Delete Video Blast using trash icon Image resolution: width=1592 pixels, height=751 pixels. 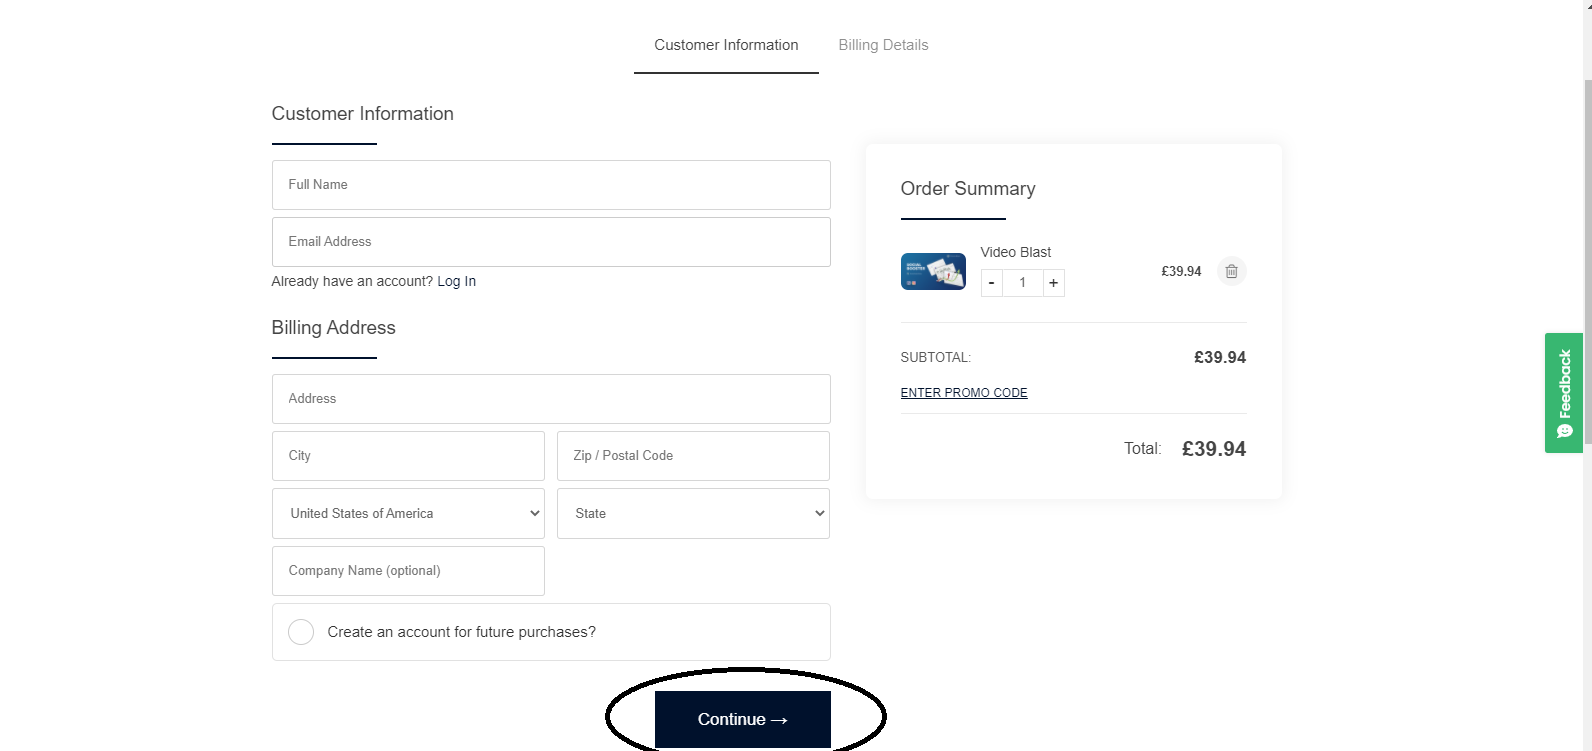pos(1231,271)
